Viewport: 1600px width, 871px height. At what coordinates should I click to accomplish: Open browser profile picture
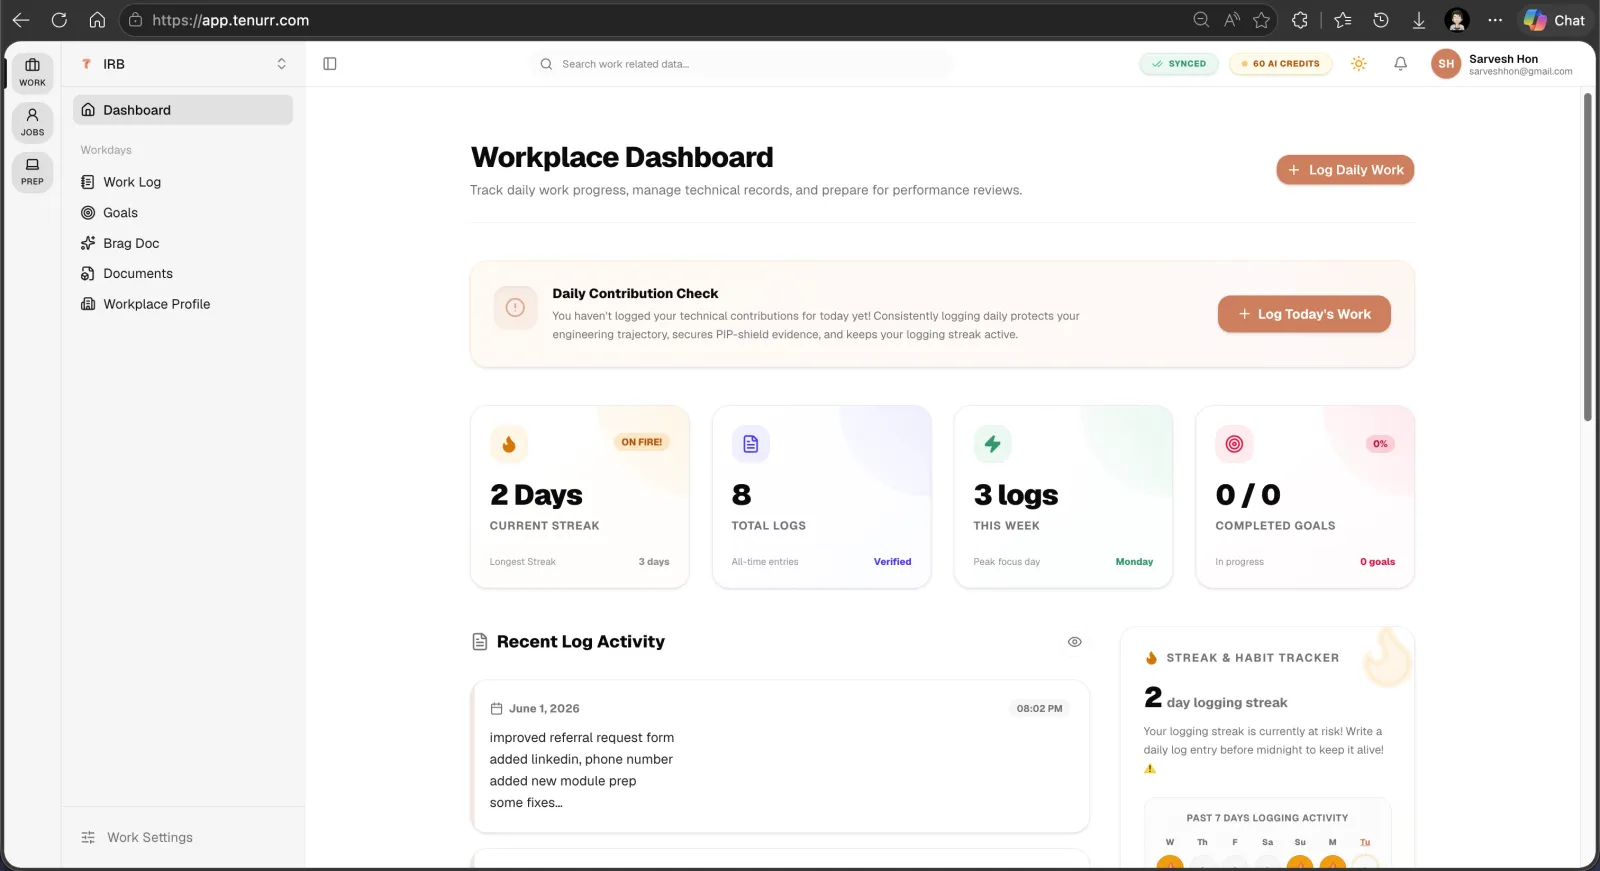pyautogui.click(x=1457, y=20)
